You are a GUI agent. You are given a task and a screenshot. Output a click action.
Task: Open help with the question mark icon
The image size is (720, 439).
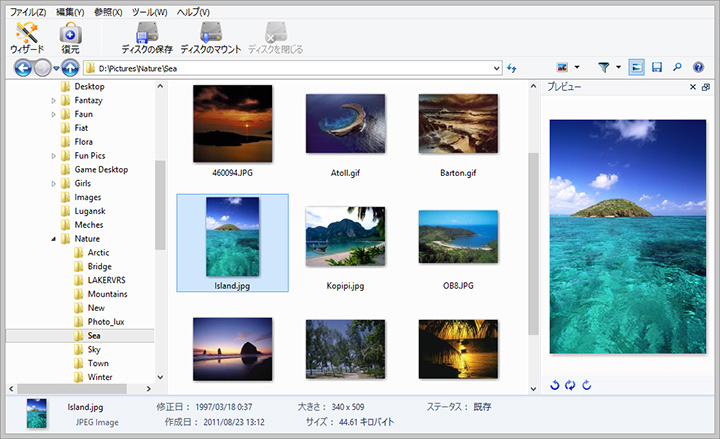[x=698, y=68]
